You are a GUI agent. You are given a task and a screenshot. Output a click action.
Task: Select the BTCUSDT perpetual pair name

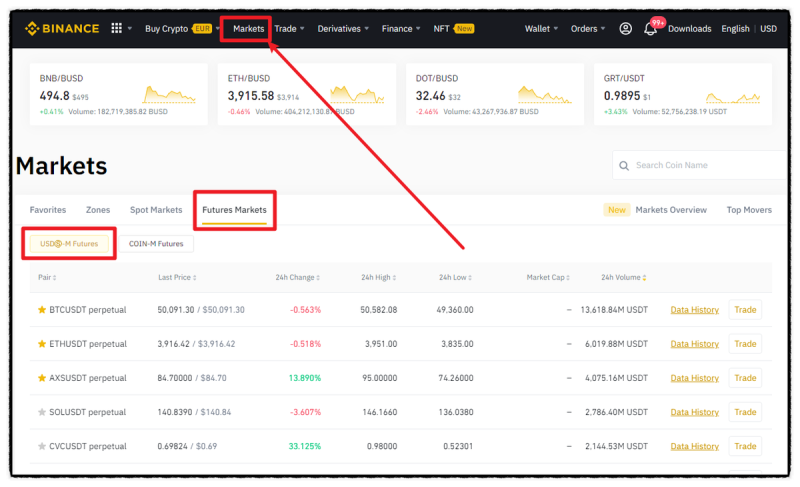pyautogui.click(x=88, y=310)
